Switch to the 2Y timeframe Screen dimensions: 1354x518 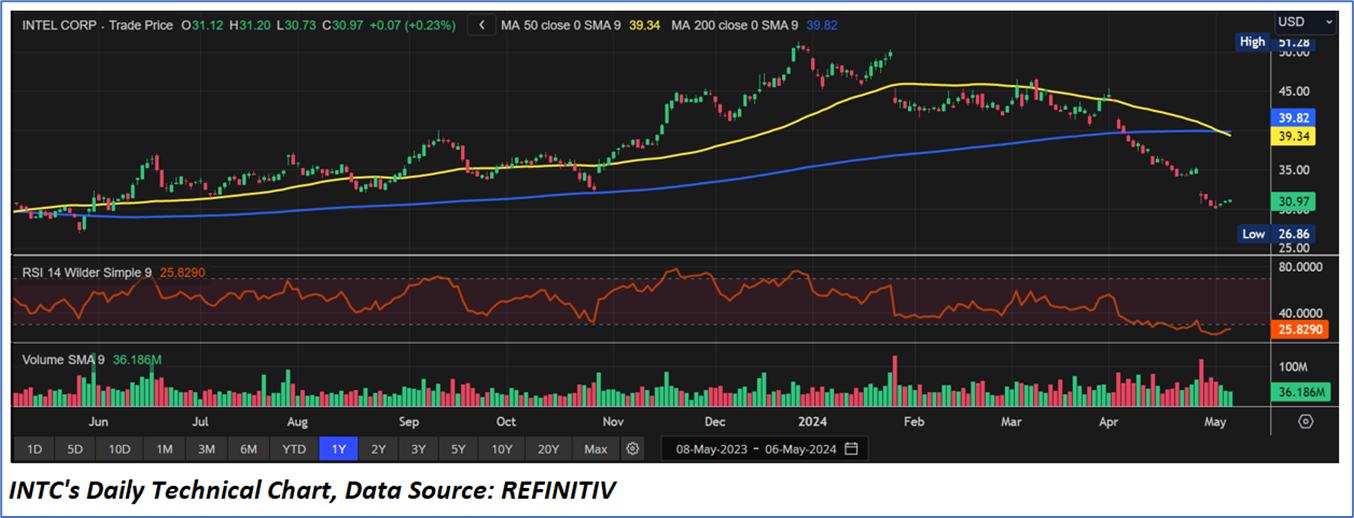pyautogui.click(x=378, y=449)
